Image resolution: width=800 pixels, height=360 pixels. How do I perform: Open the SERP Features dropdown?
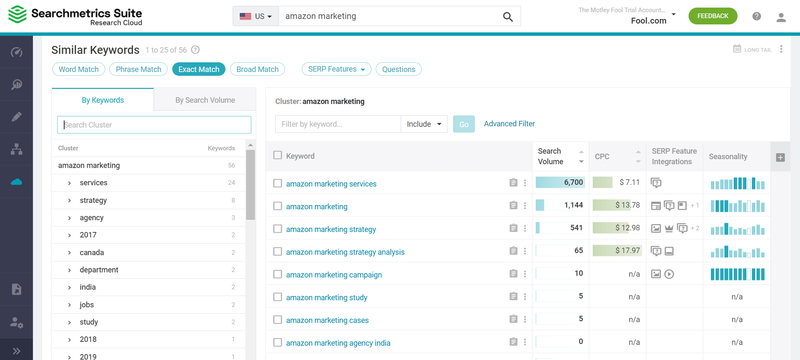point(337,69)
